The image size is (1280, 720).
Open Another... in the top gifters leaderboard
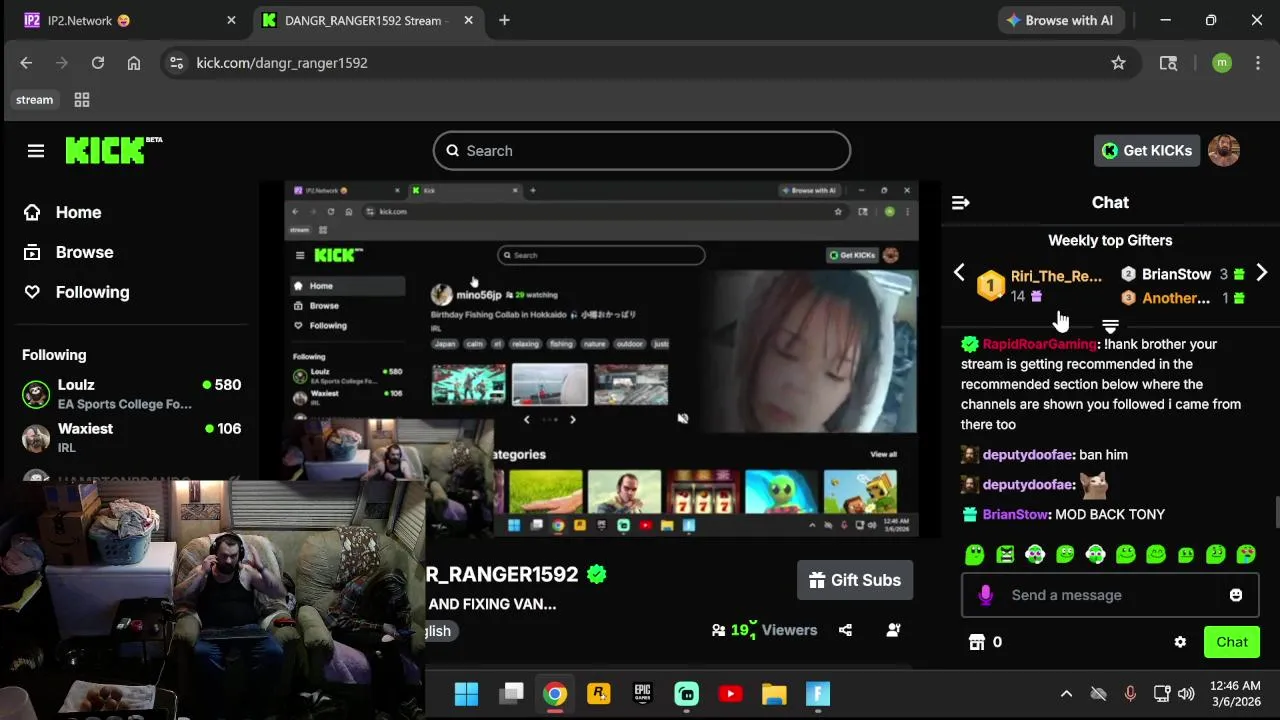click(1176, 298)
